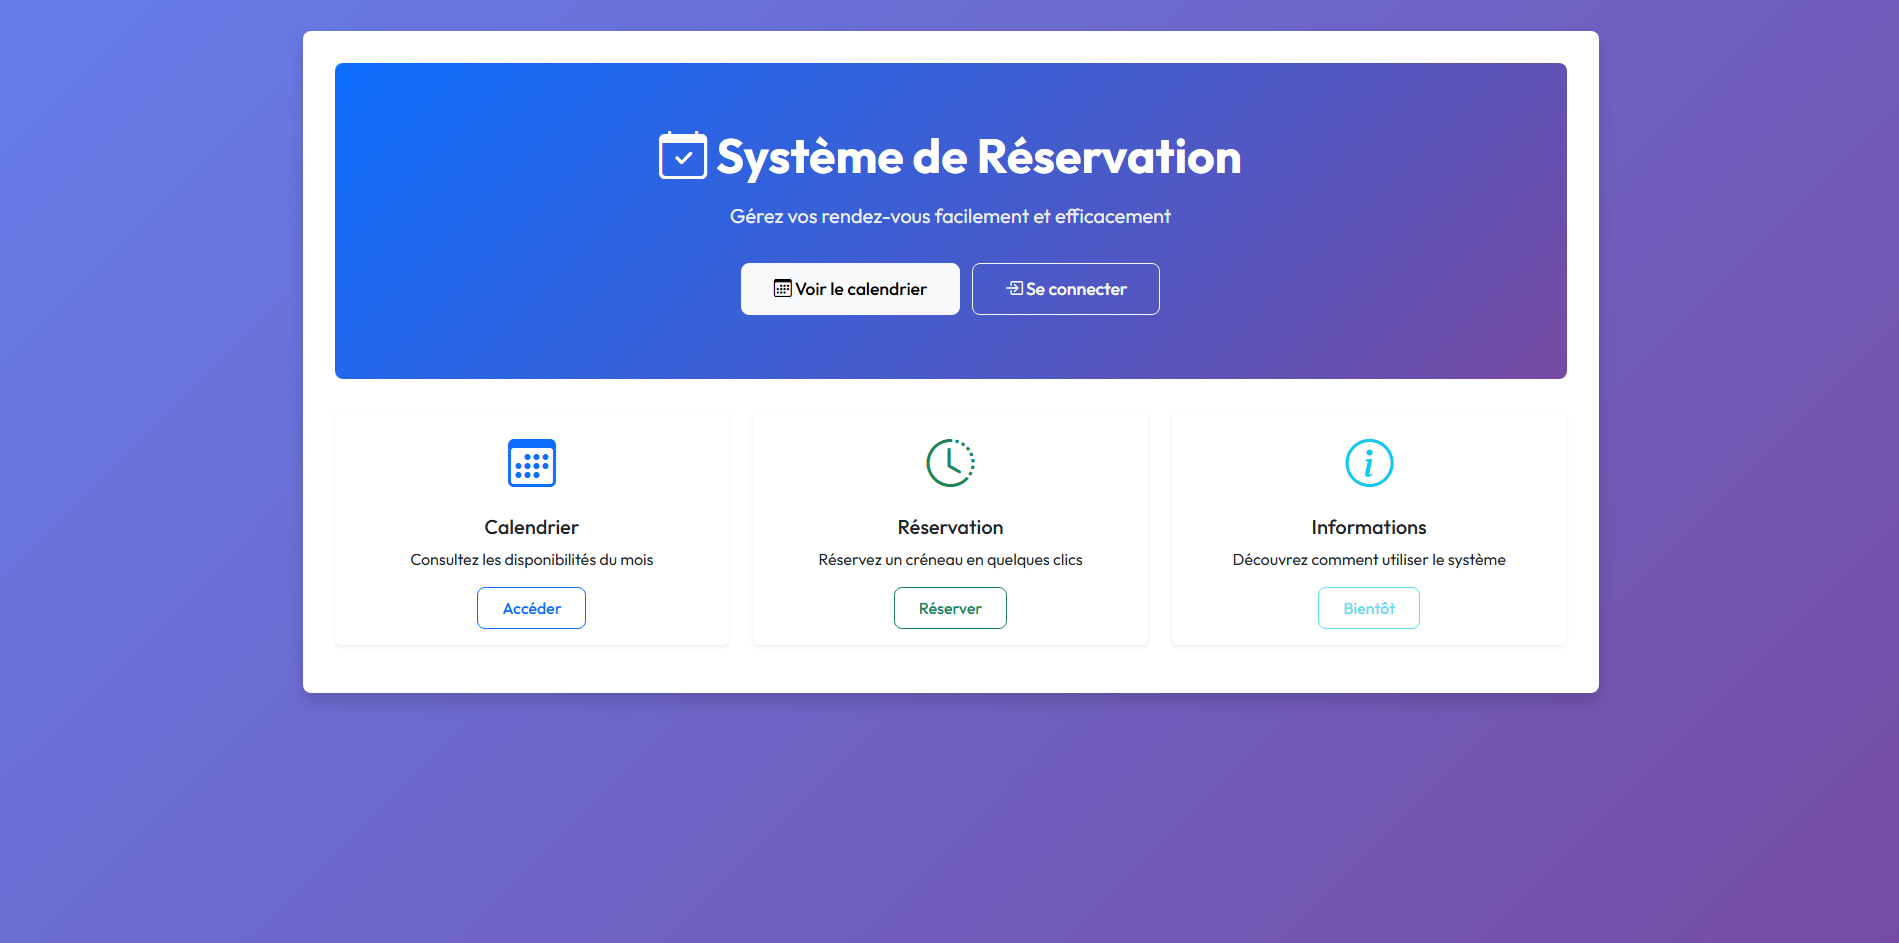Click the Bientôt button

pos(1368,608)
